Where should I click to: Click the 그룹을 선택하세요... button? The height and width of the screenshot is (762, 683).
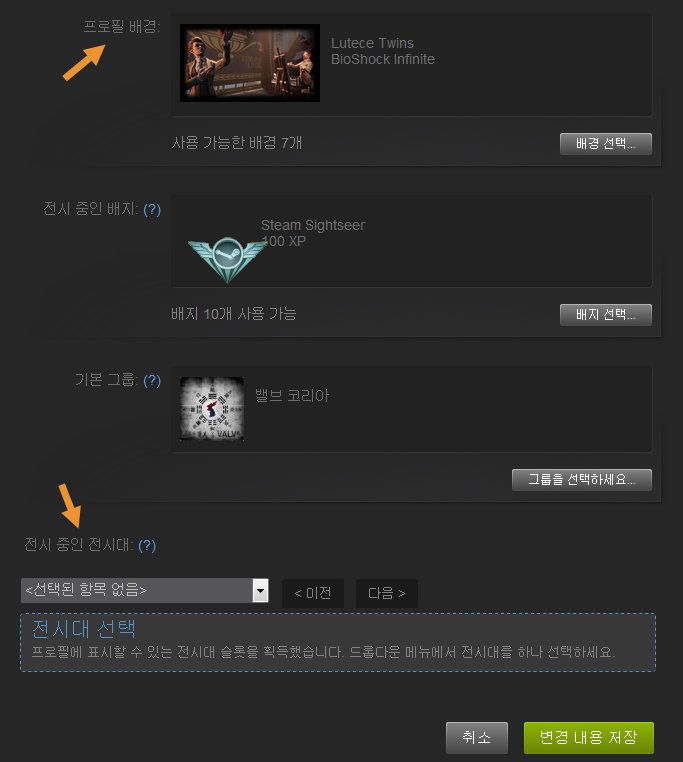(x=582, y=480)
